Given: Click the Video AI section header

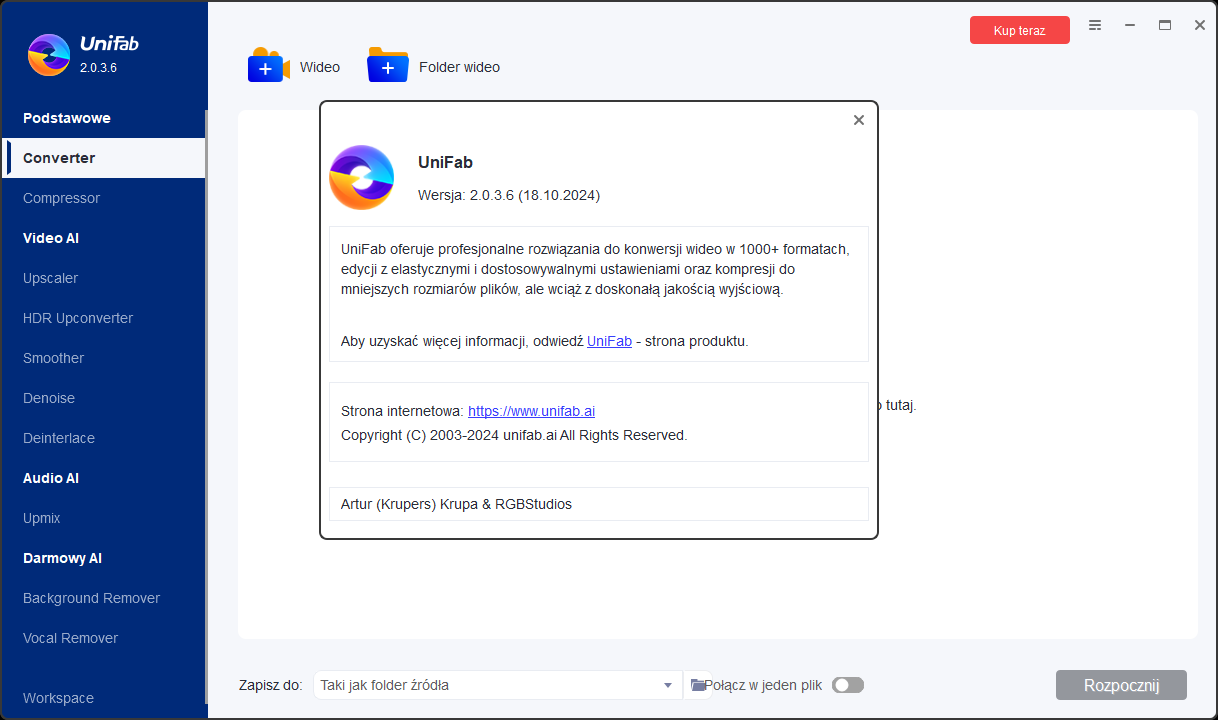Looking at the screenshot, I should tap(51, 238).
